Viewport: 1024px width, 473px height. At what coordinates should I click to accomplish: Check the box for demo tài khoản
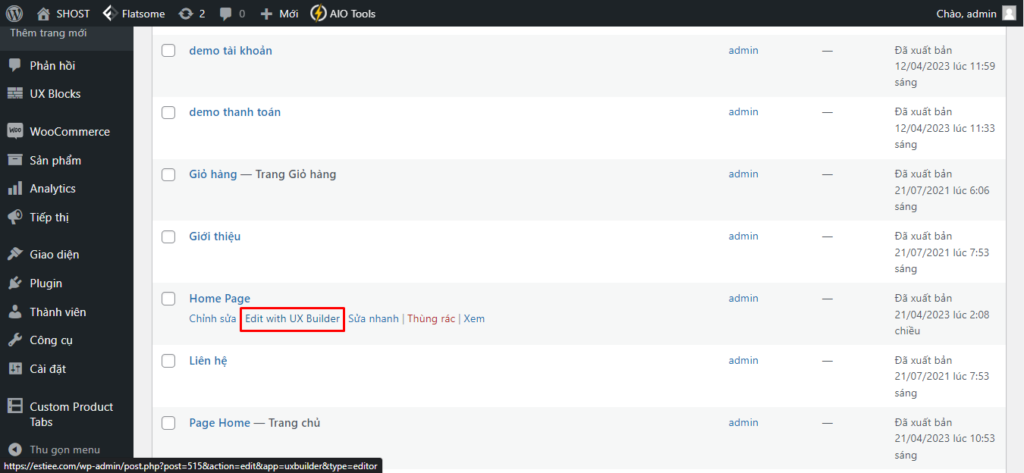pos(168,51)
